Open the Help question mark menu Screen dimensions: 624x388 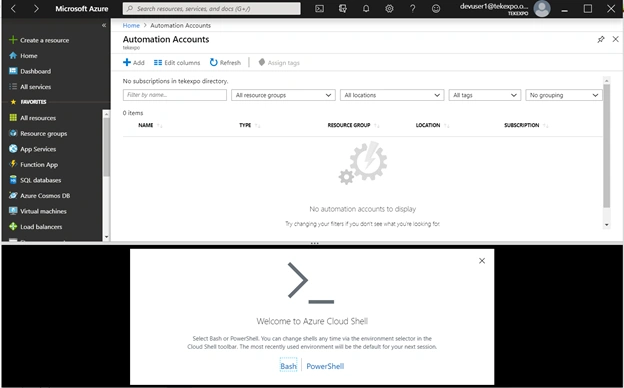click(413, 9)
